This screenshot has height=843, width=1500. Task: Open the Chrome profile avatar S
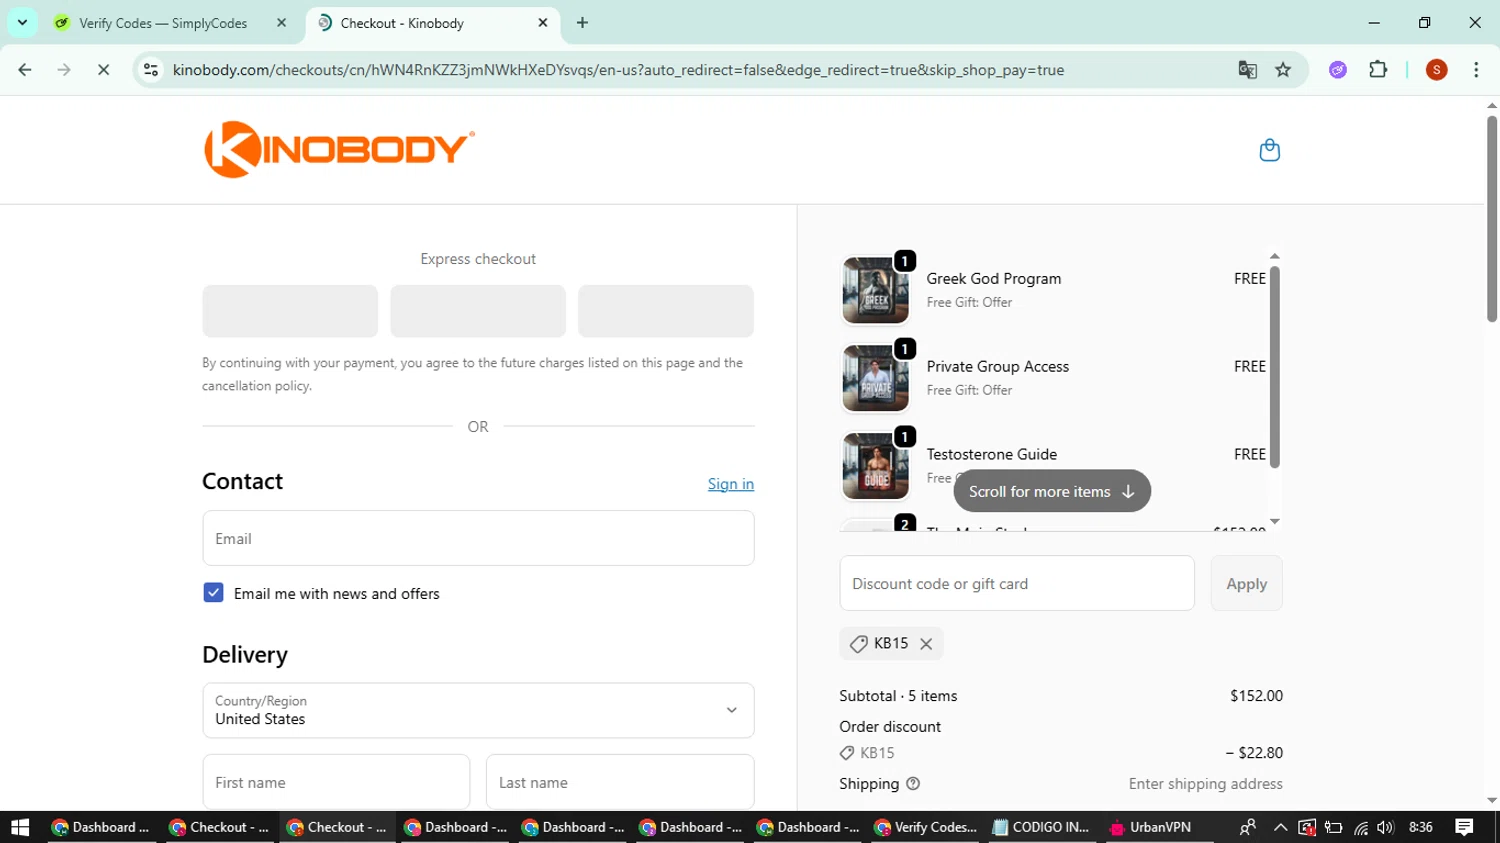(1436, 70)
